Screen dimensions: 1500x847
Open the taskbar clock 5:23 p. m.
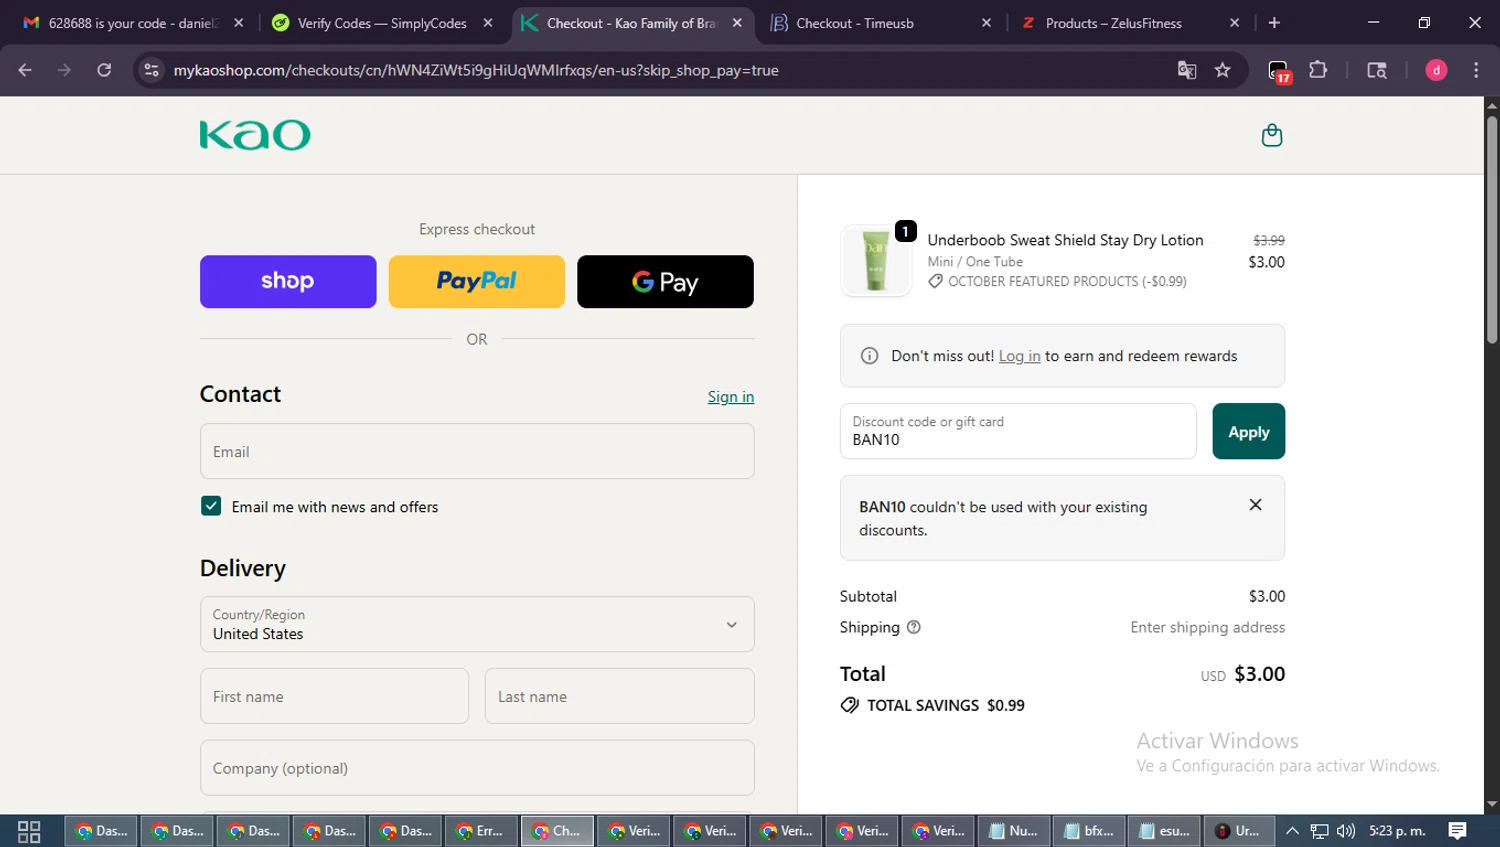[1397, 831]
